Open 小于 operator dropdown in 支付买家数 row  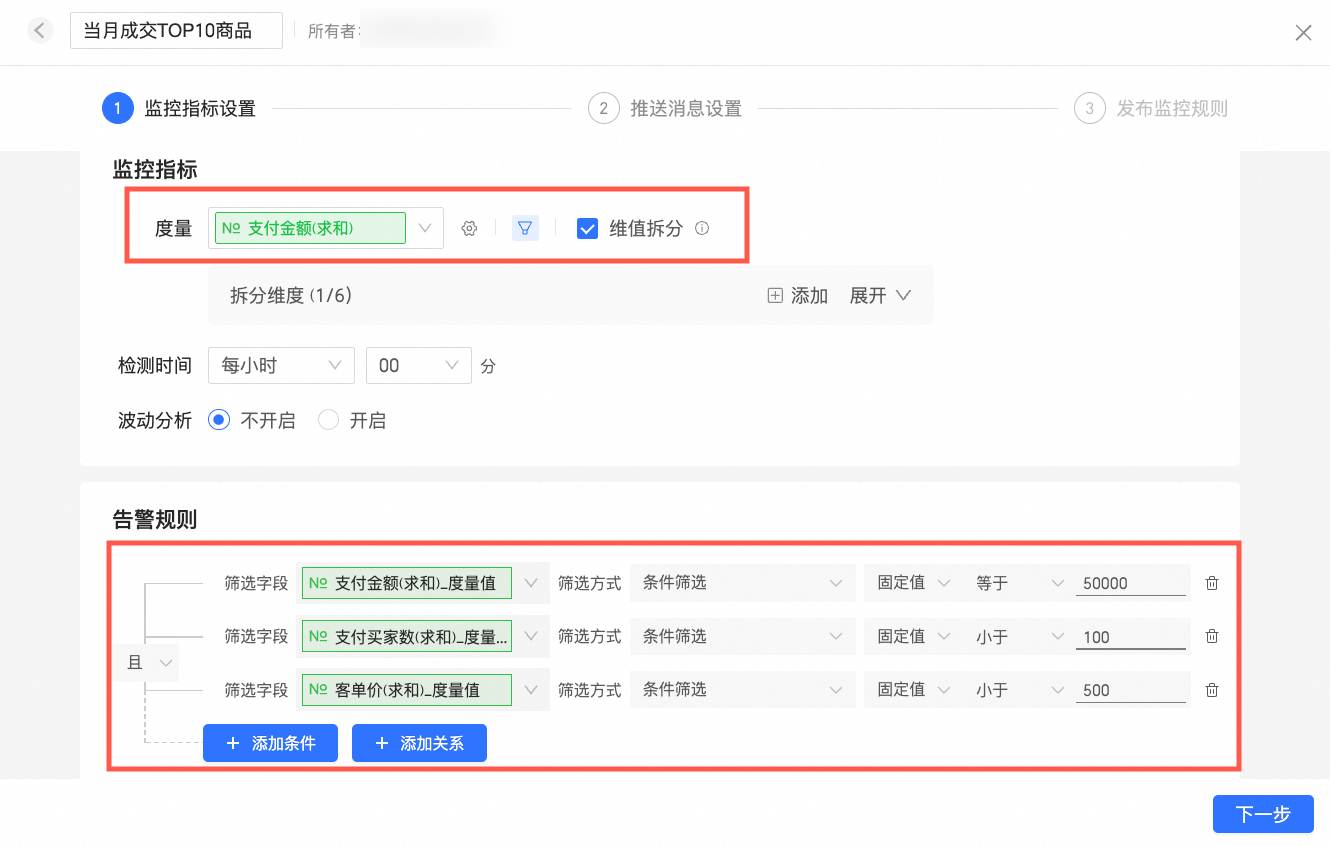coord(1019,636)
